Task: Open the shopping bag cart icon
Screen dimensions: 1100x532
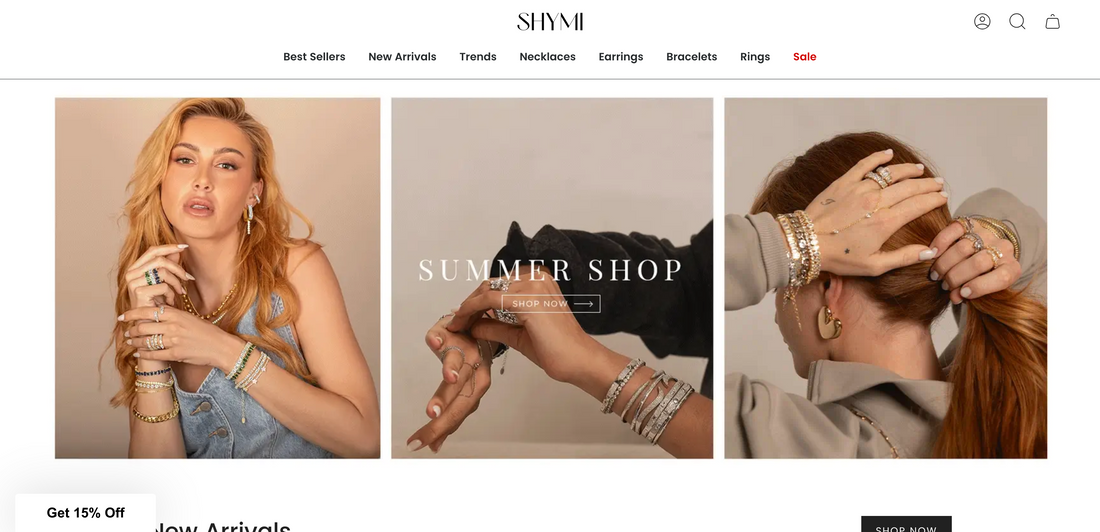Action: [x=1052, y=22]
